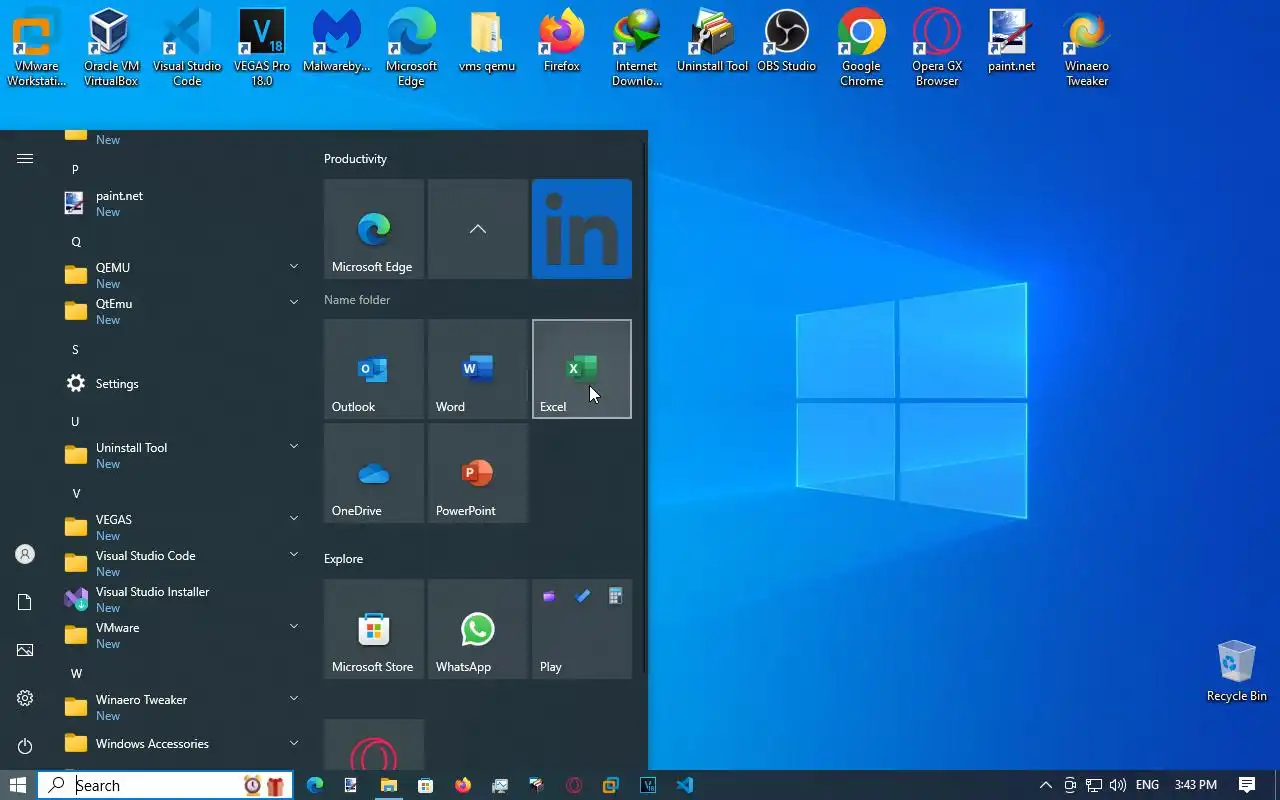This screenshot has height=800, width=1280.
Task: Open the VEGAS Pro taskbar icon
Action: point(647,785)
